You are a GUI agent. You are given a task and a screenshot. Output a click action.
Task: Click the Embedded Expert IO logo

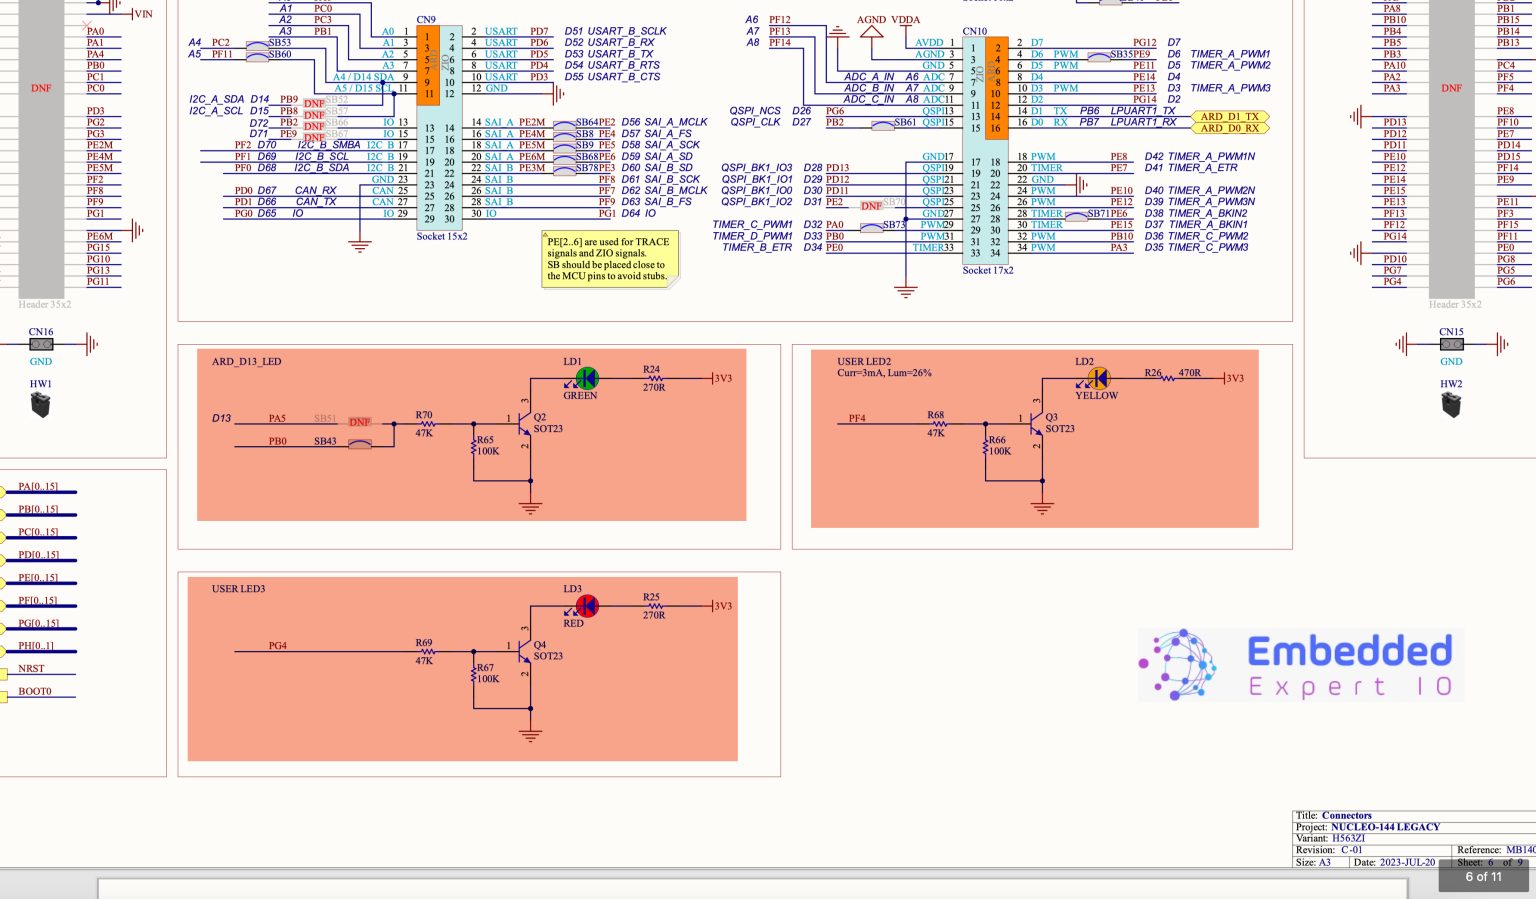tap(1299, 664)
